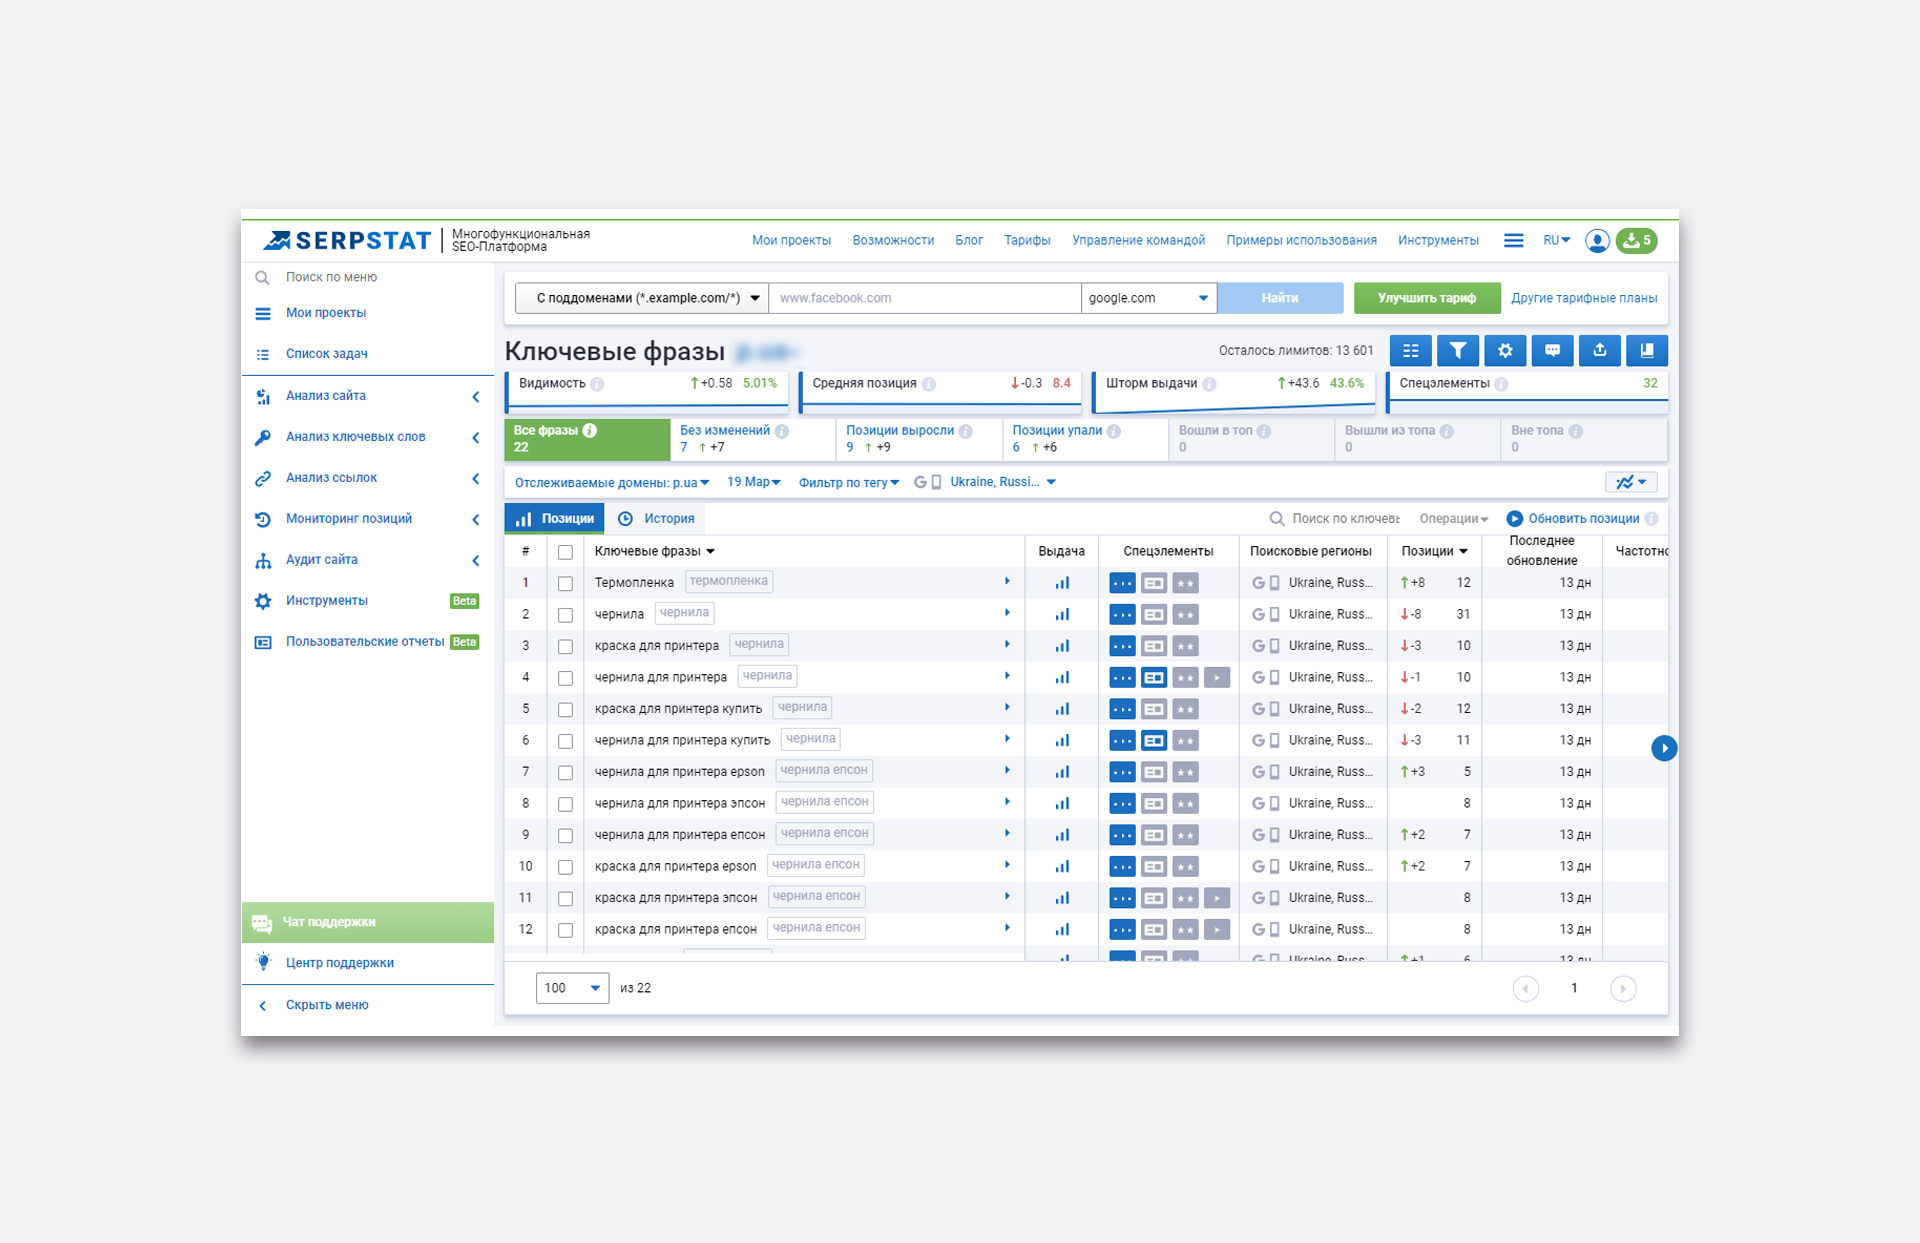This screenshot has width=1920, height=1243.
Task: Open the hamburger menu in the header
Action: tap(1513, 241)
